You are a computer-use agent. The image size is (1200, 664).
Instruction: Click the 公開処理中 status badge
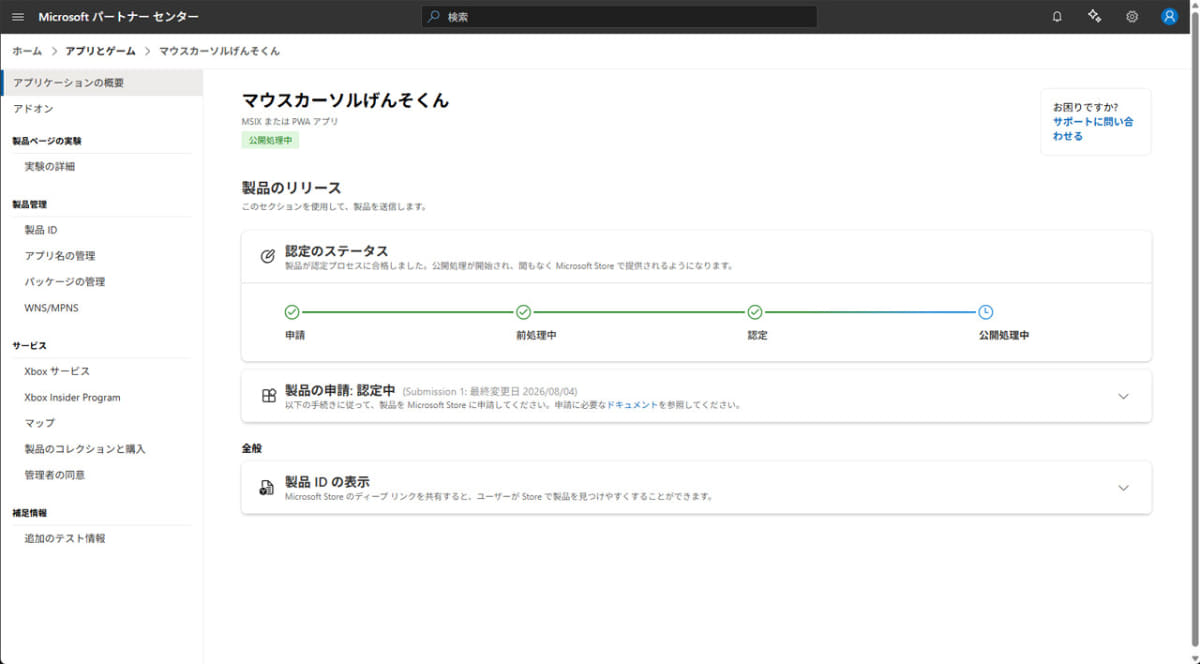(x=270, y=141)
